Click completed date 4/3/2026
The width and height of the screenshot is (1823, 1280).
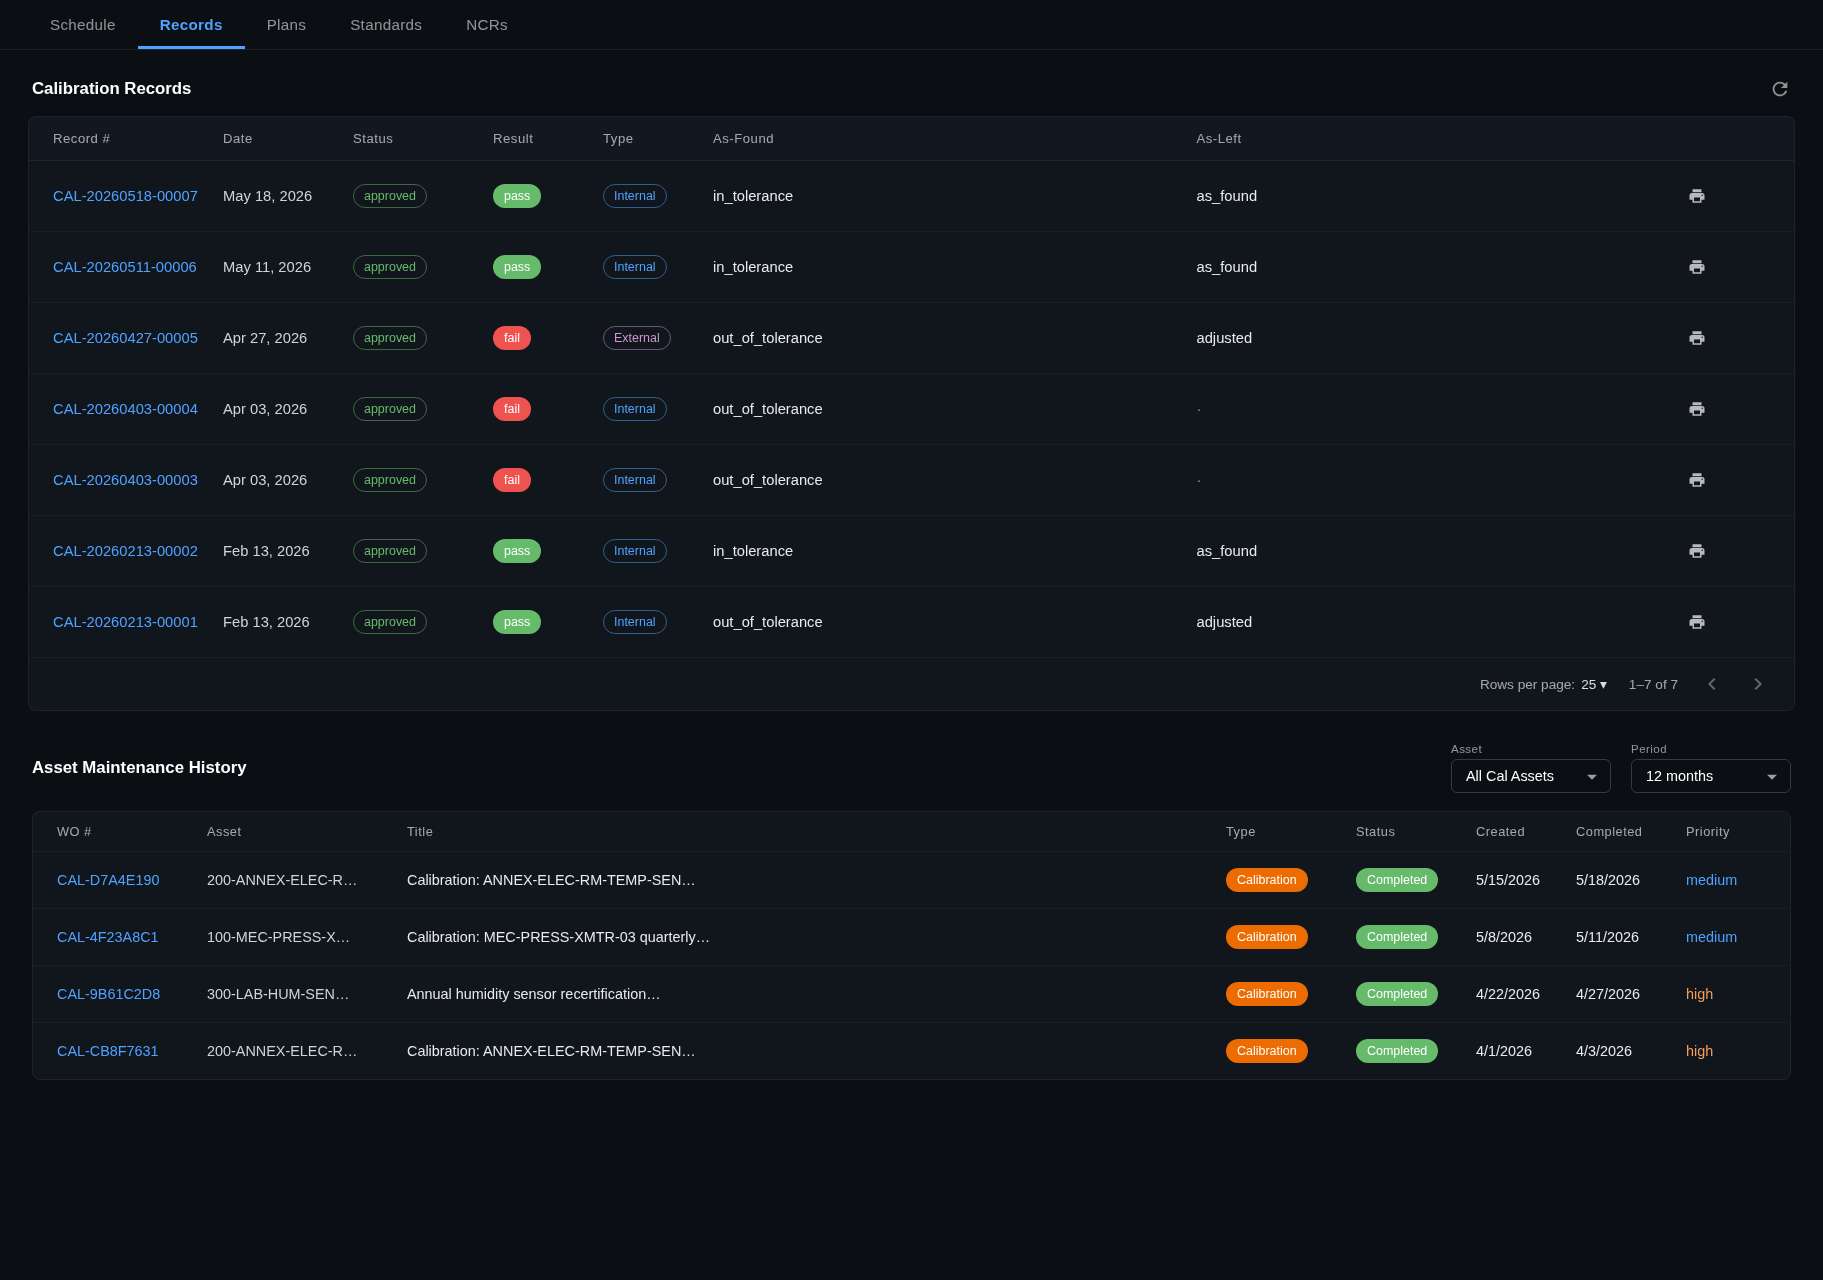click(1604, 1051)
